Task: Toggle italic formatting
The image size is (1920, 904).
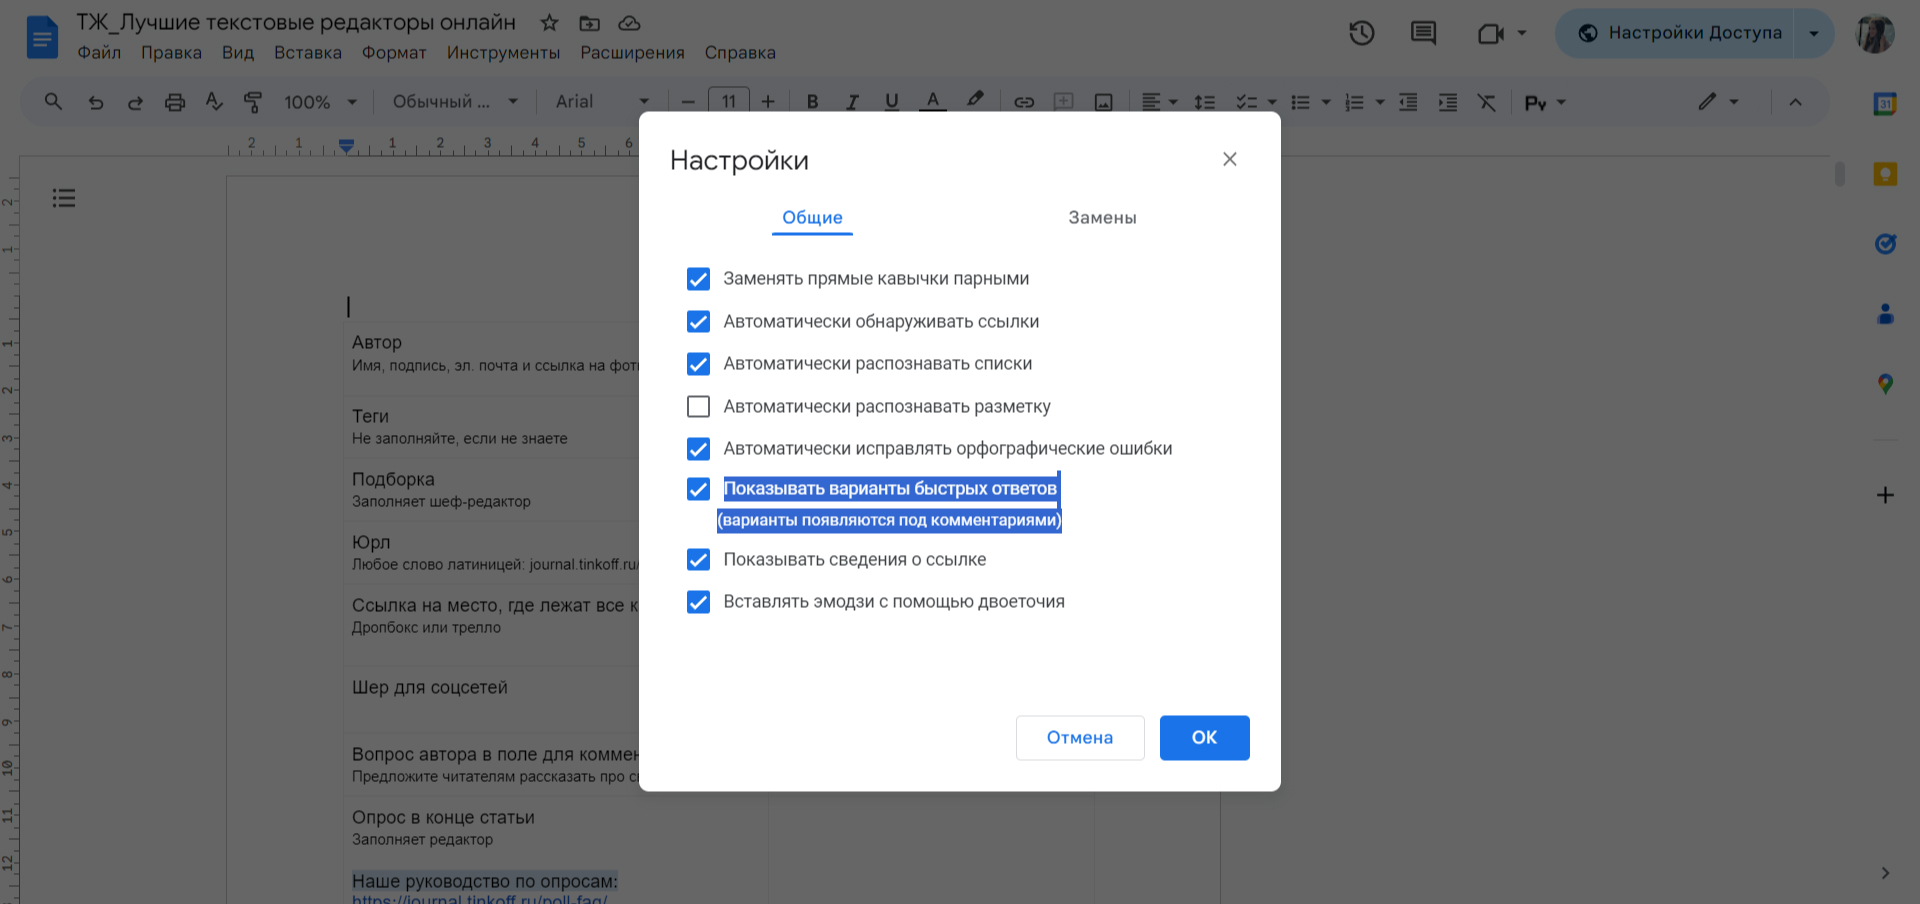Action: pyautogui.click(x=852, y=101)
